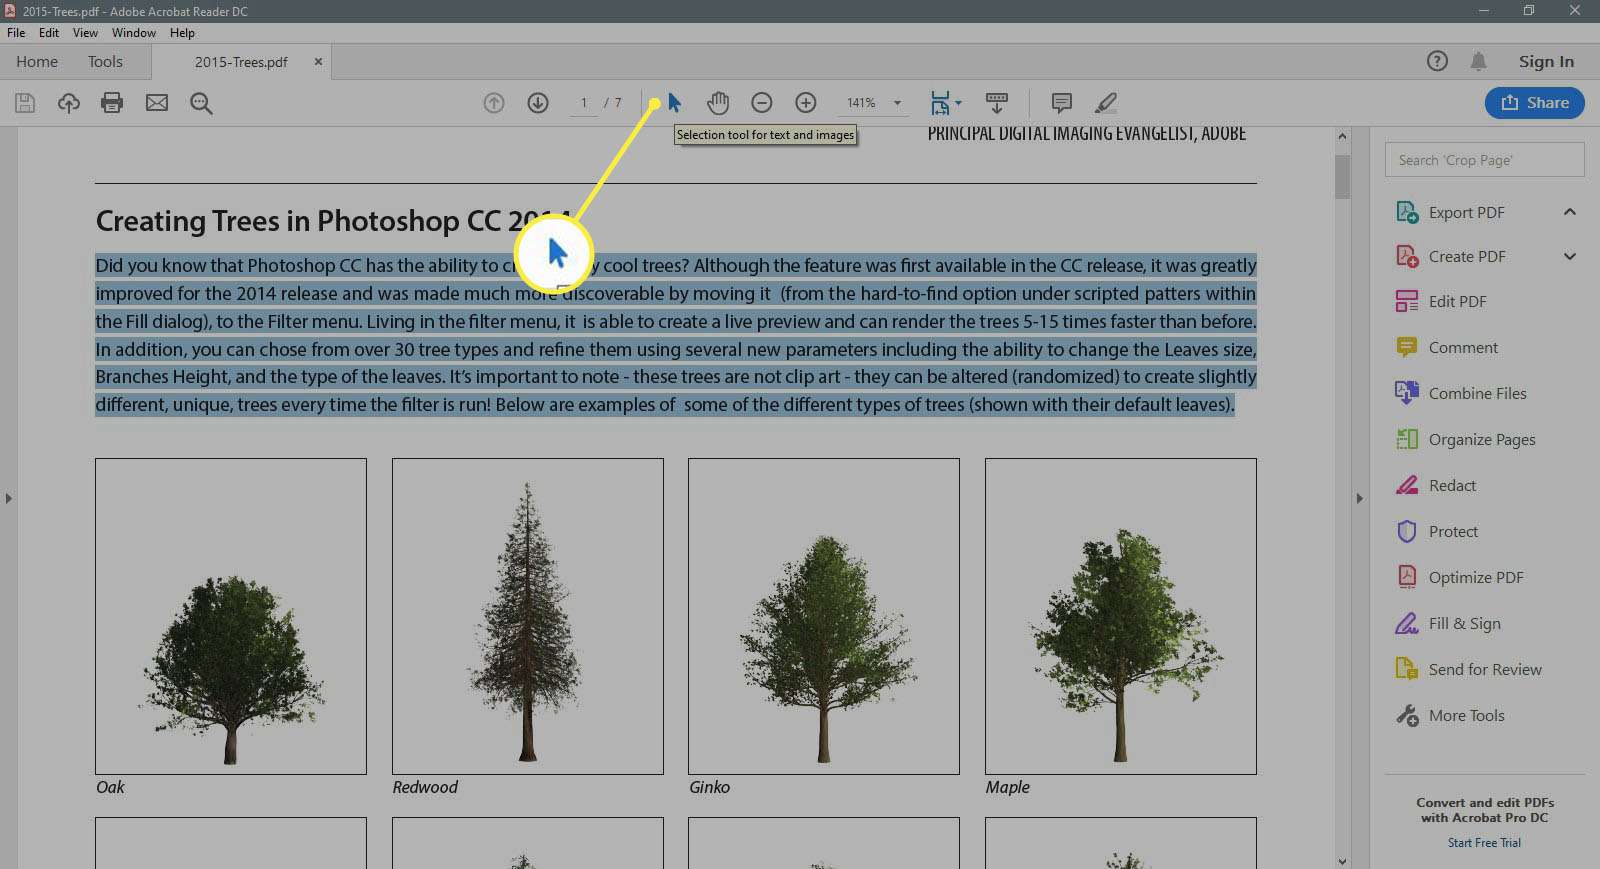
Task: Close the 2015-Trees.pdf tab
Action: pyautogui.click(x=318, y=61)
